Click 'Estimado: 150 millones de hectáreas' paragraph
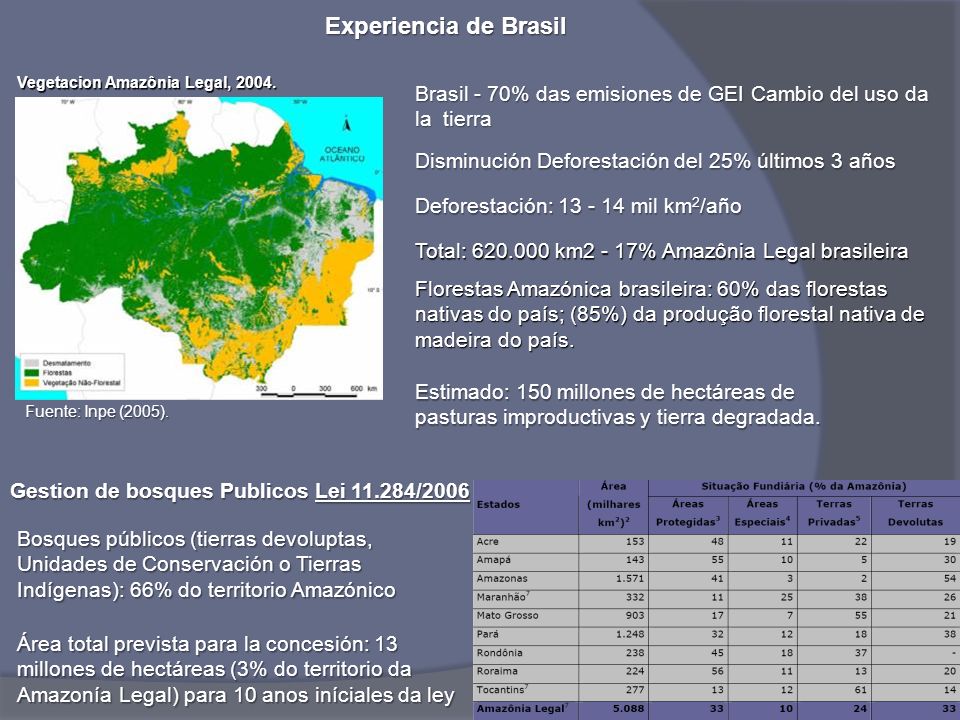The image size is (960, 720). point(617,404)
